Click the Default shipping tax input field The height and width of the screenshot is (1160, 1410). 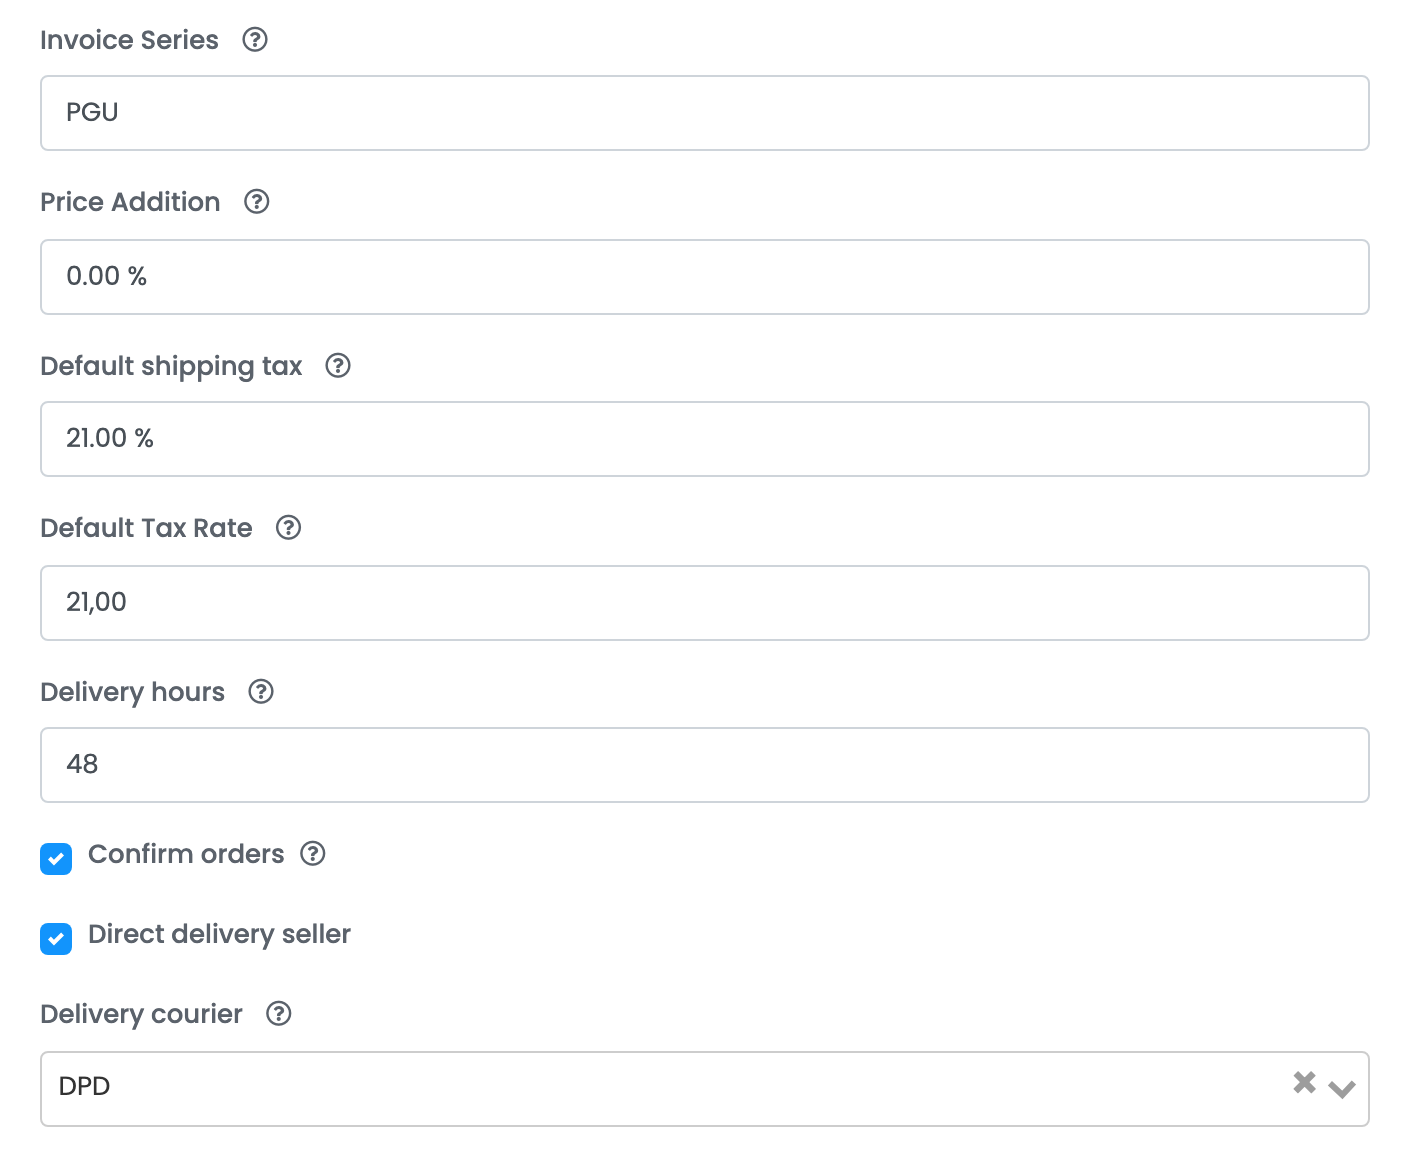[704, 439]
